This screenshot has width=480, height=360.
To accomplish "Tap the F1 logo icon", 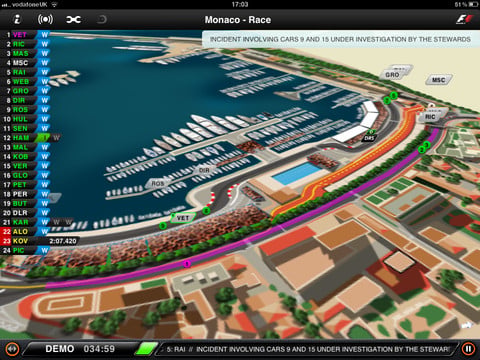I will point(464,19).
